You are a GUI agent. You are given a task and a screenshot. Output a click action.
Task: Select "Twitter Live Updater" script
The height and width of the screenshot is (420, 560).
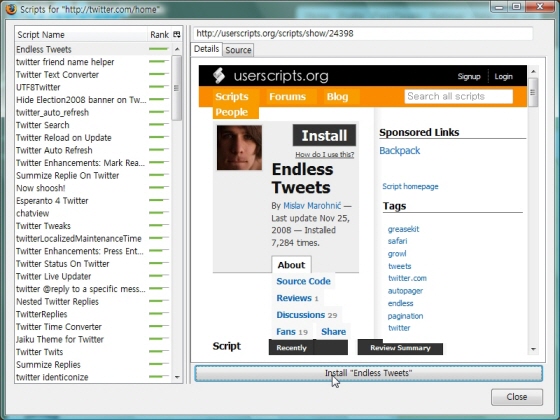[93, 276]
